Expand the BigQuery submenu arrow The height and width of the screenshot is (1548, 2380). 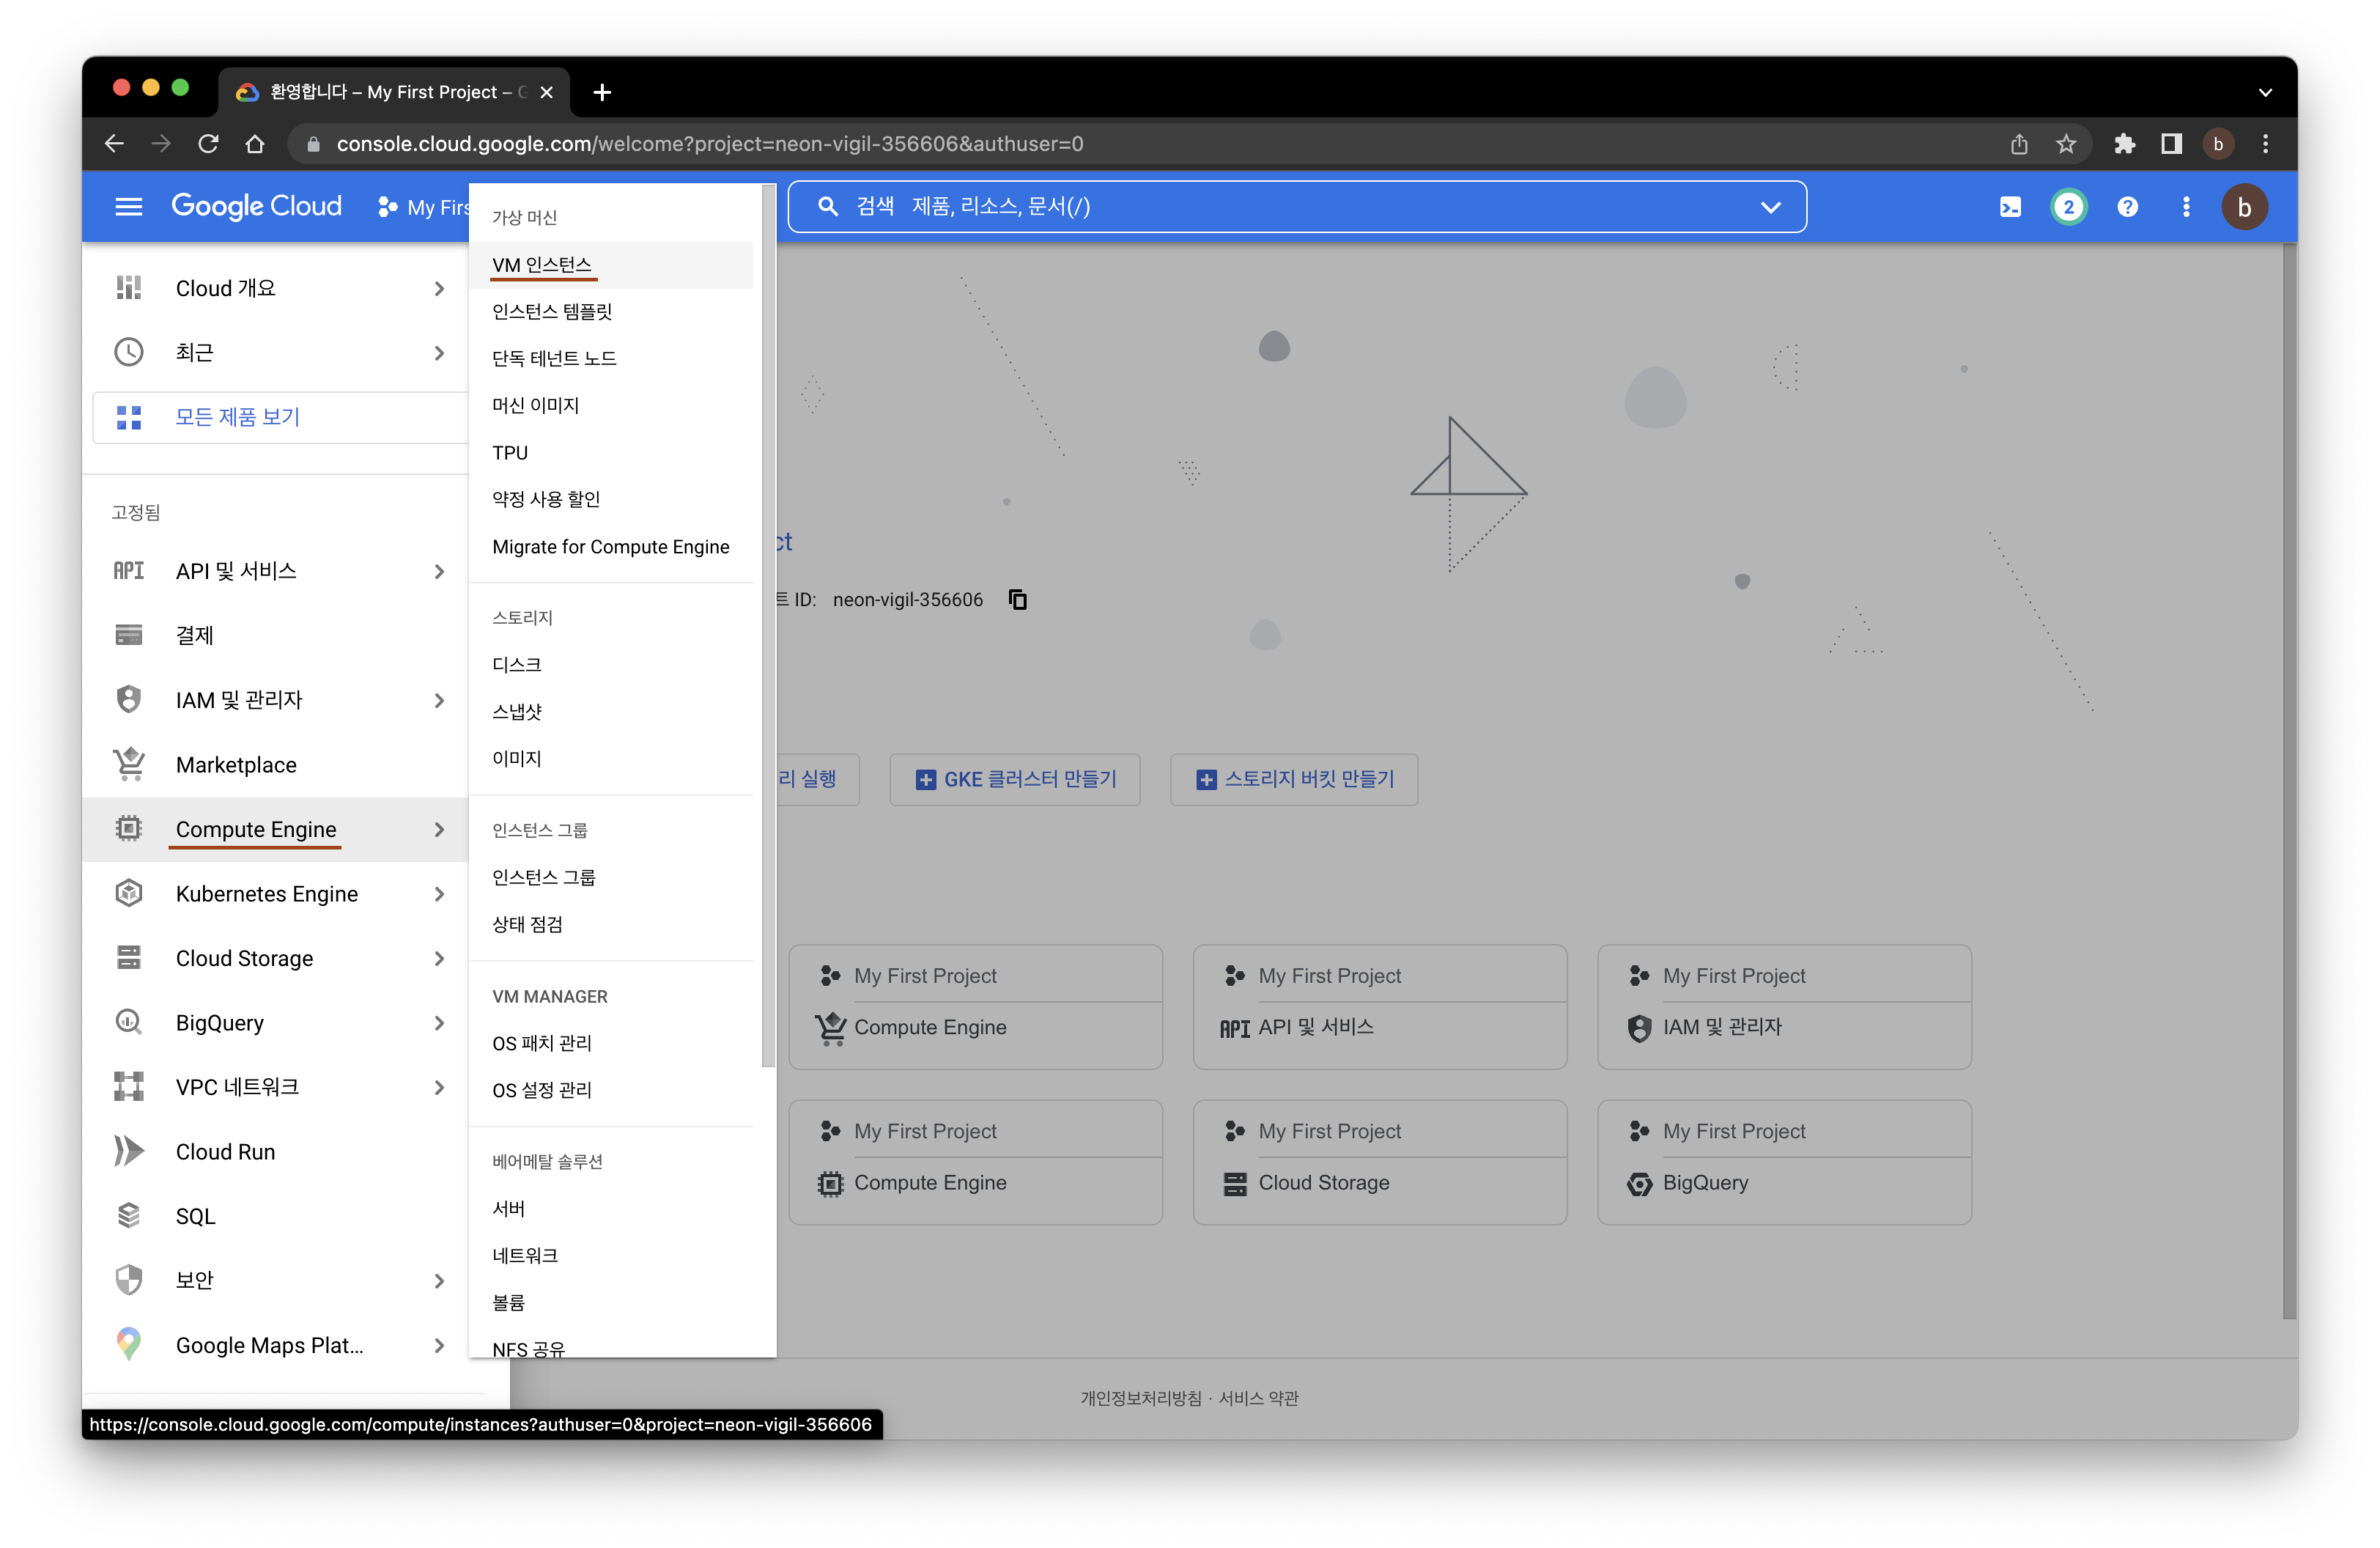coord(439,1022)
